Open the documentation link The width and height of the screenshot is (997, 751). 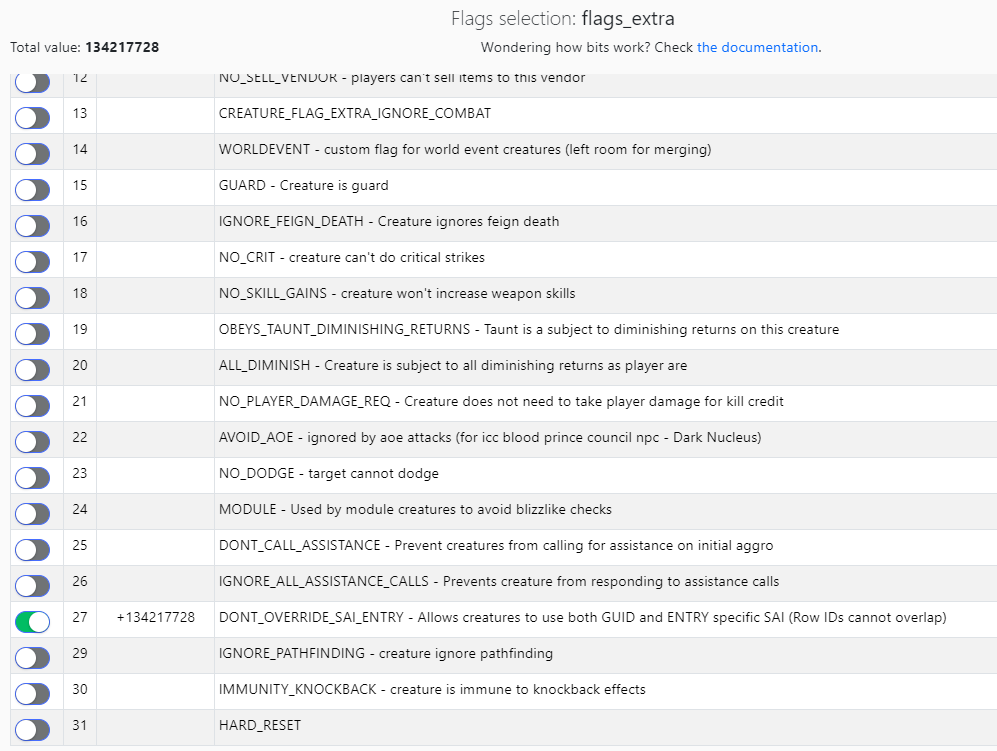click(757, 47)
